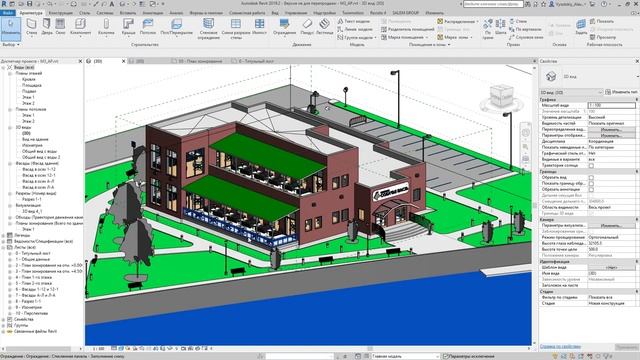This screenshot has width=640, height=360.
Task: Toggle the Sun path (Траектория солнца) checkbox
Action: point(591,166)
